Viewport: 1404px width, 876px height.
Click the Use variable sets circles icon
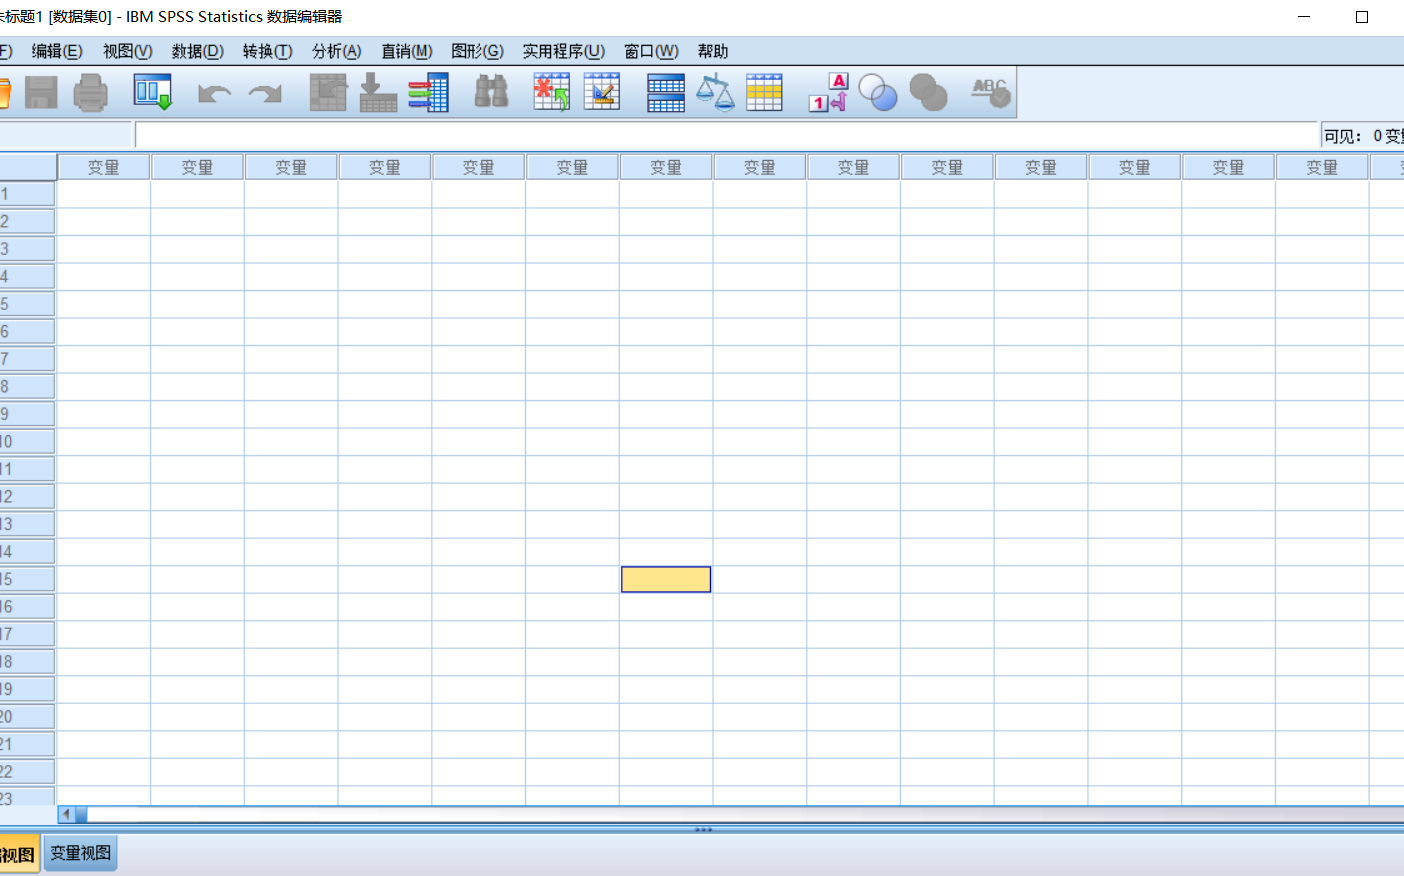(878, 93)
